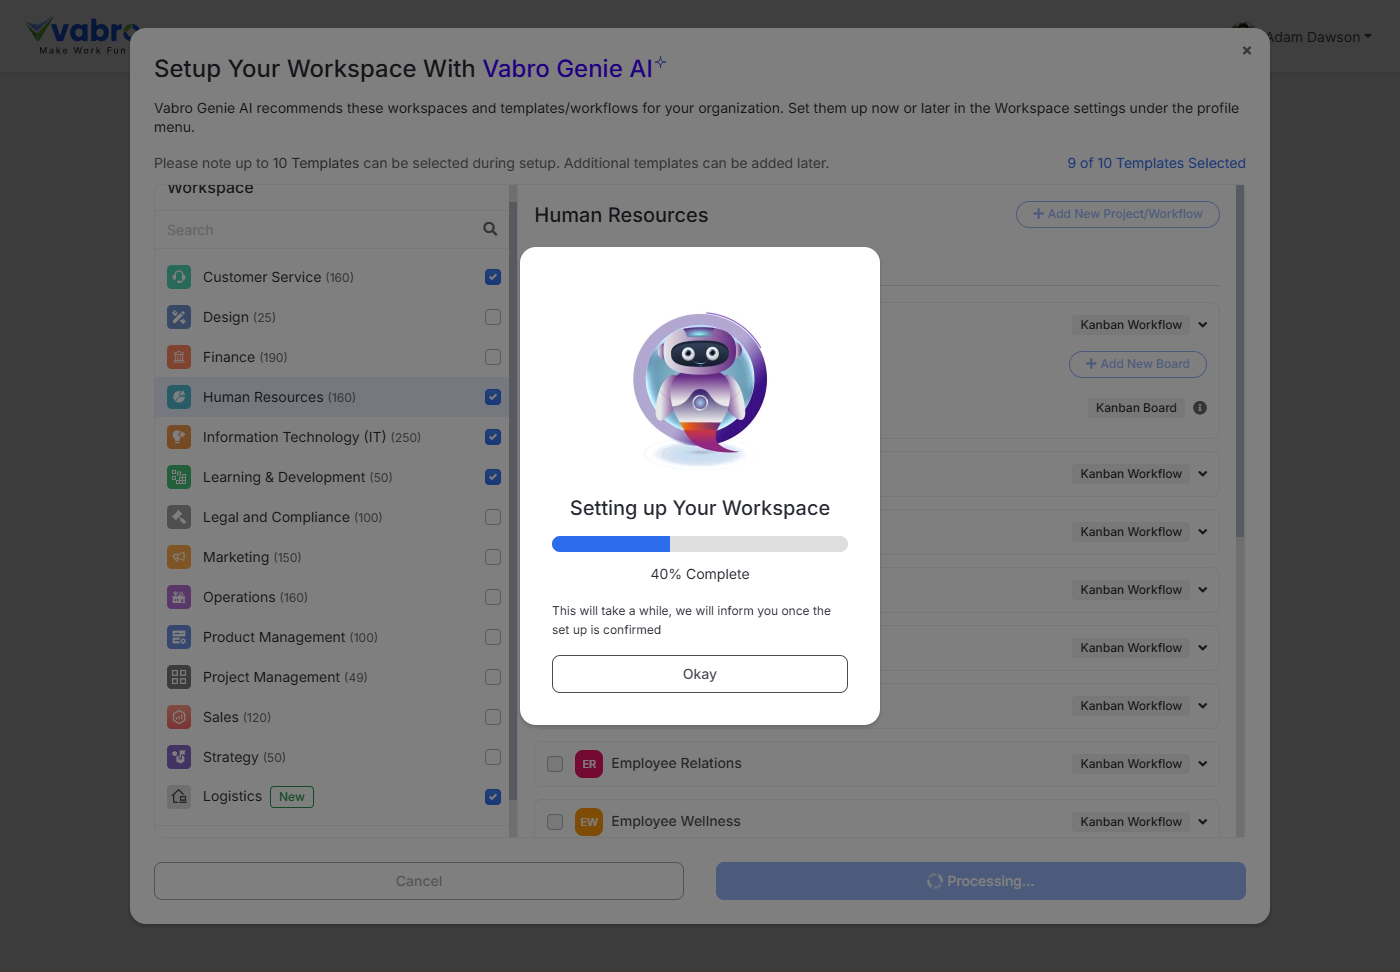The image size is (1400, 972).
Task: Check the Product Management checkbox
Action: [x=493, y=637]
